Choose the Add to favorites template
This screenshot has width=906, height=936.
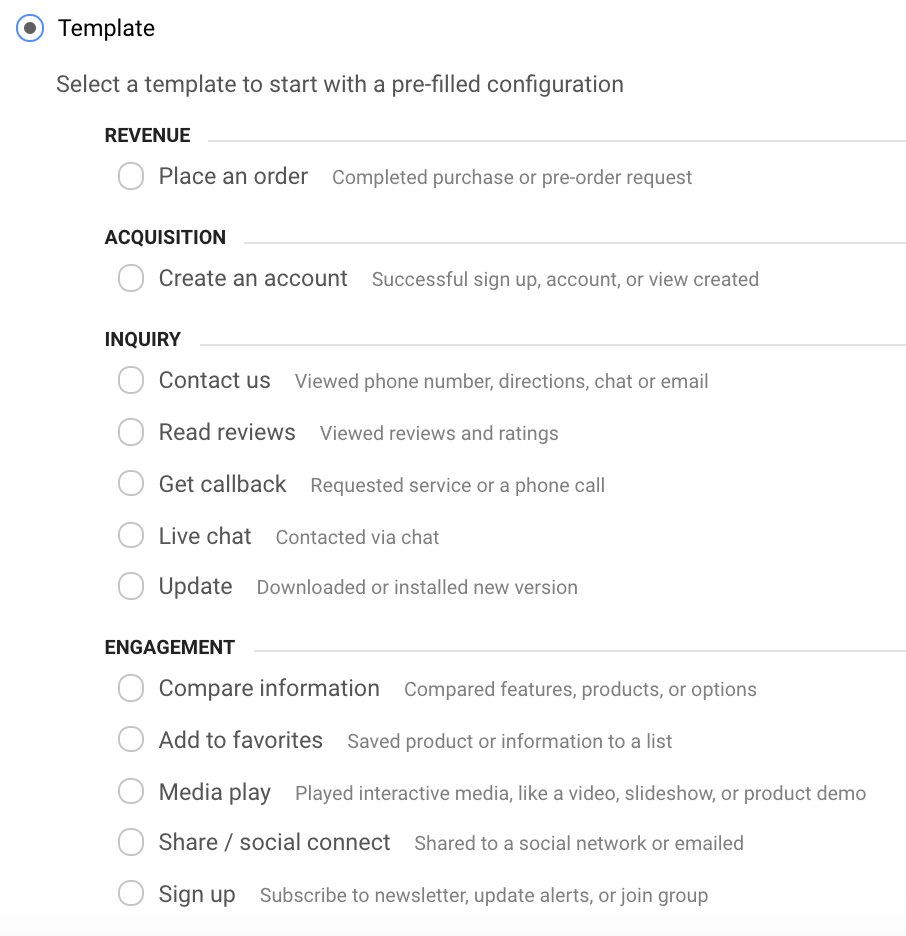point(131,740)
